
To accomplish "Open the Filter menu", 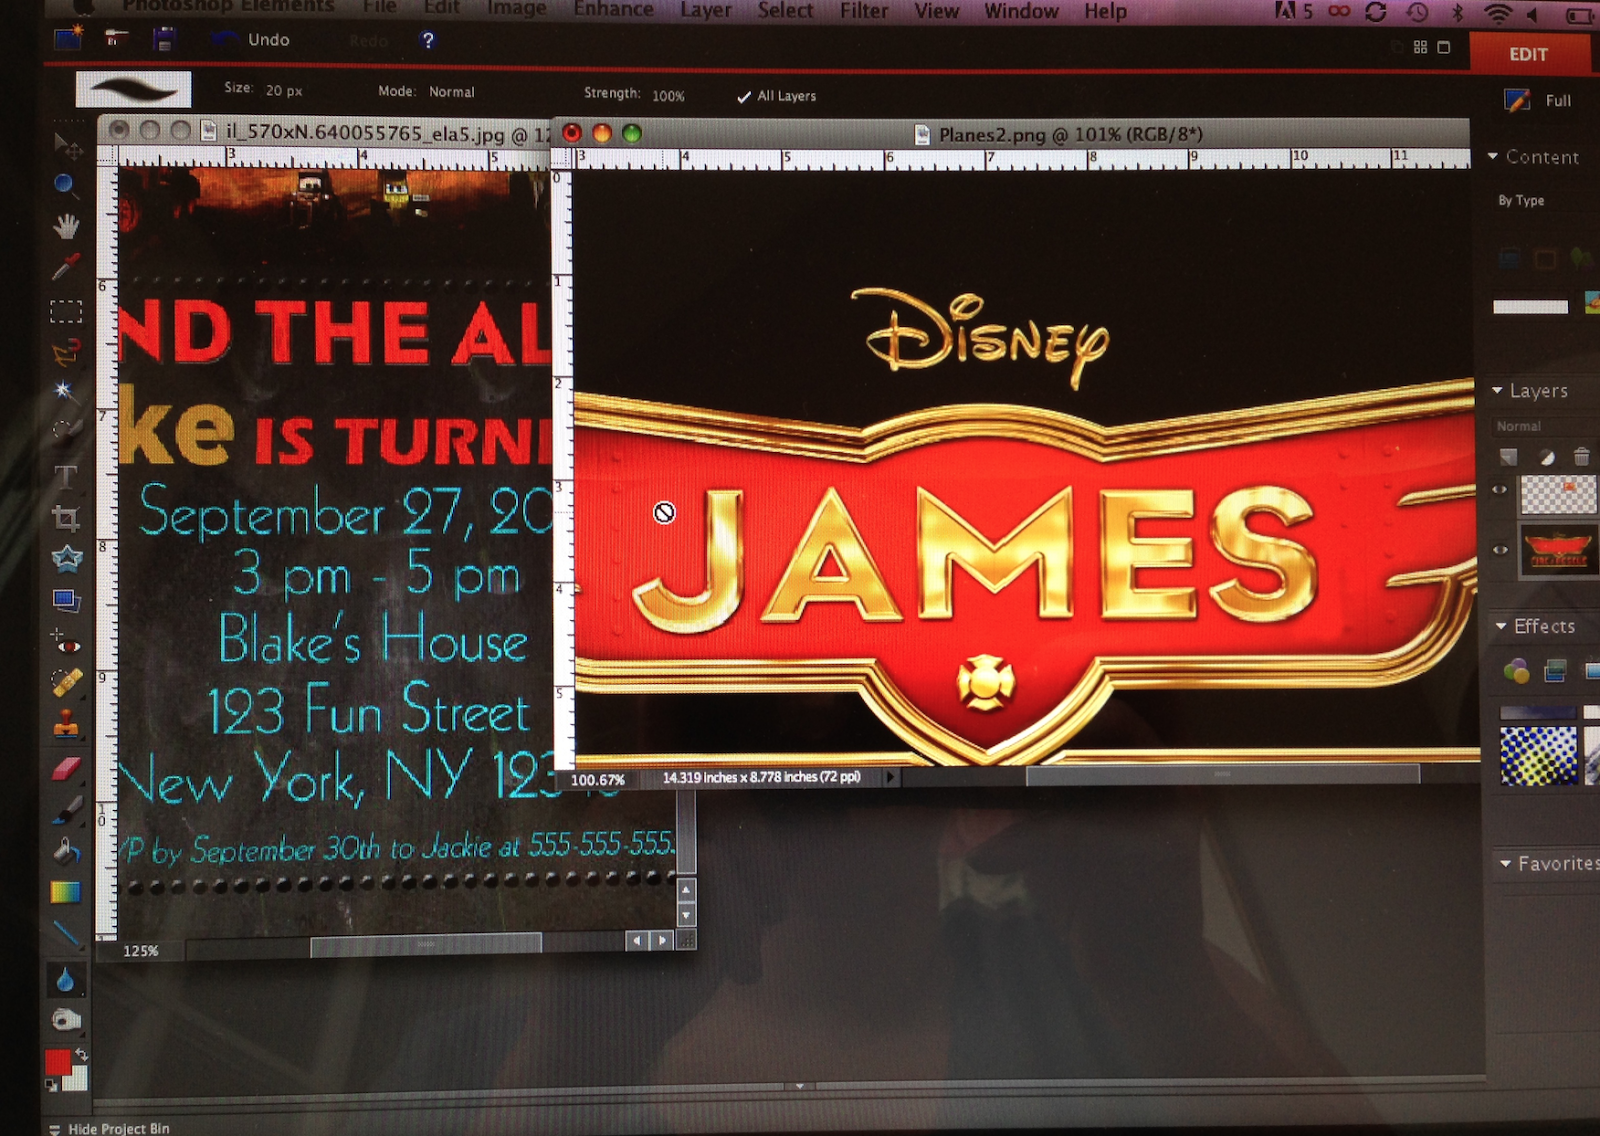I will pyautogui.click(x=864, y=11).
